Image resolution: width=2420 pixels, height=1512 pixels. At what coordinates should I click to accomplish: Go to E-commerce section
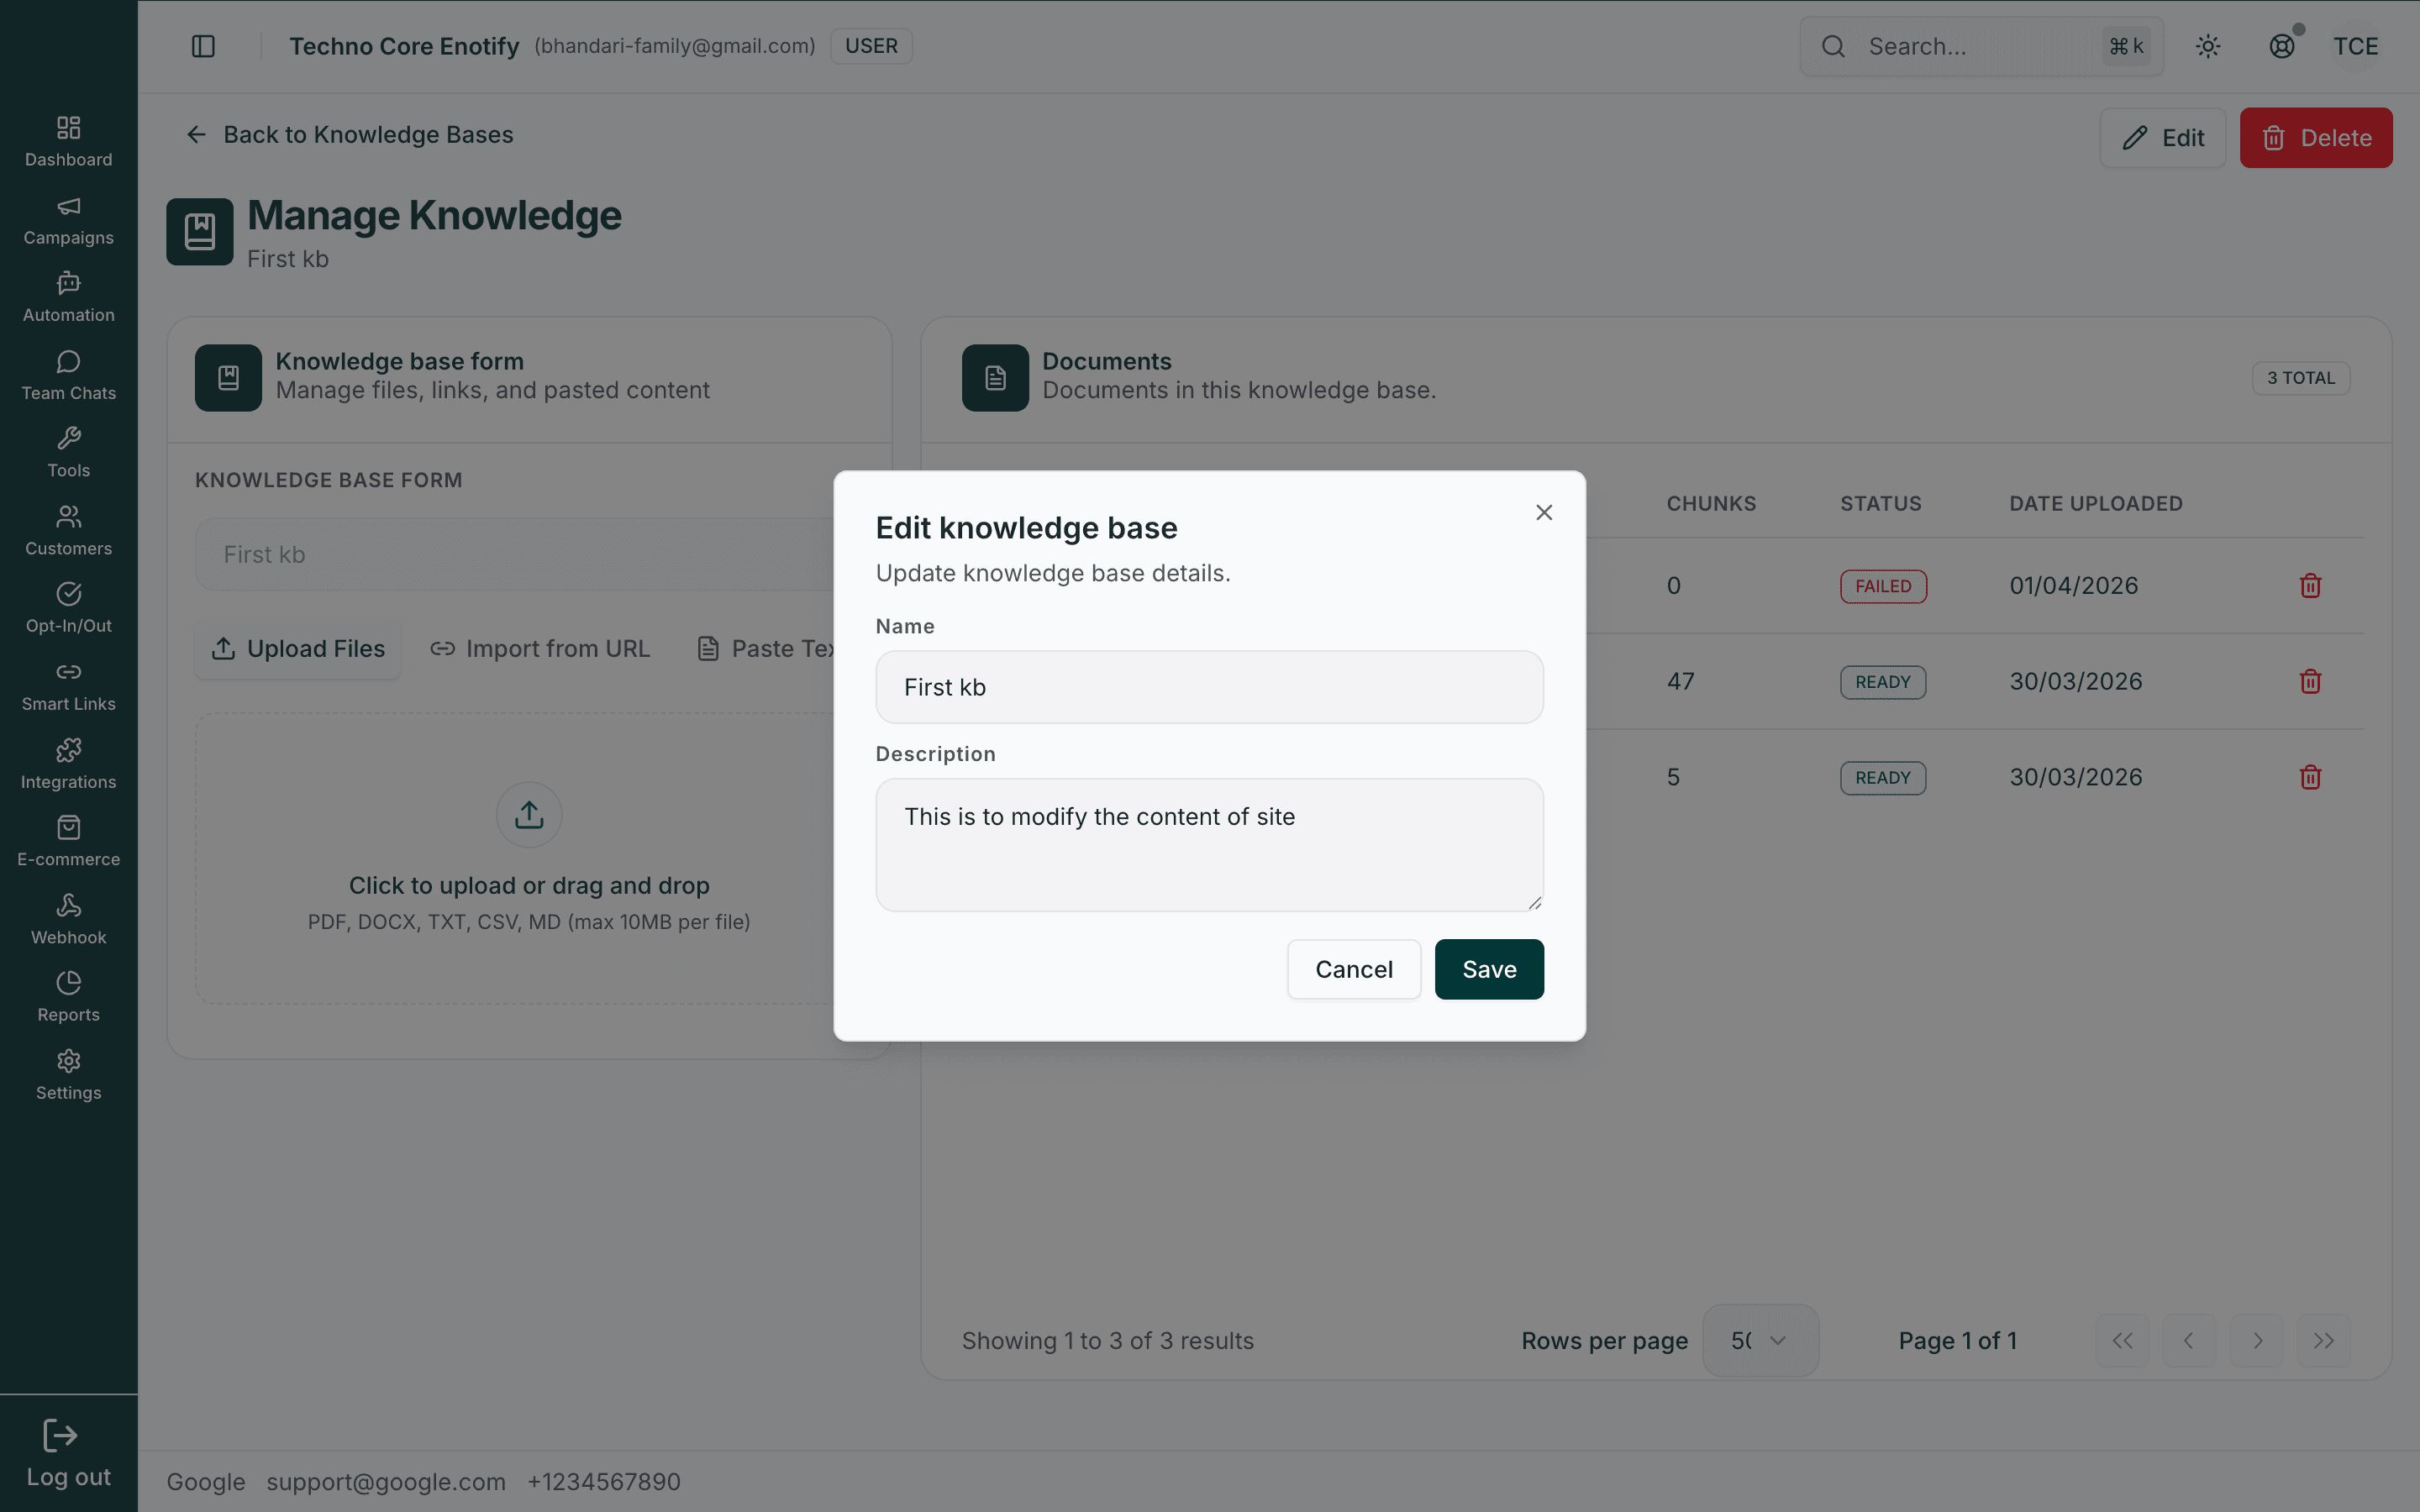pyautogui.click(x=68, y=841)
